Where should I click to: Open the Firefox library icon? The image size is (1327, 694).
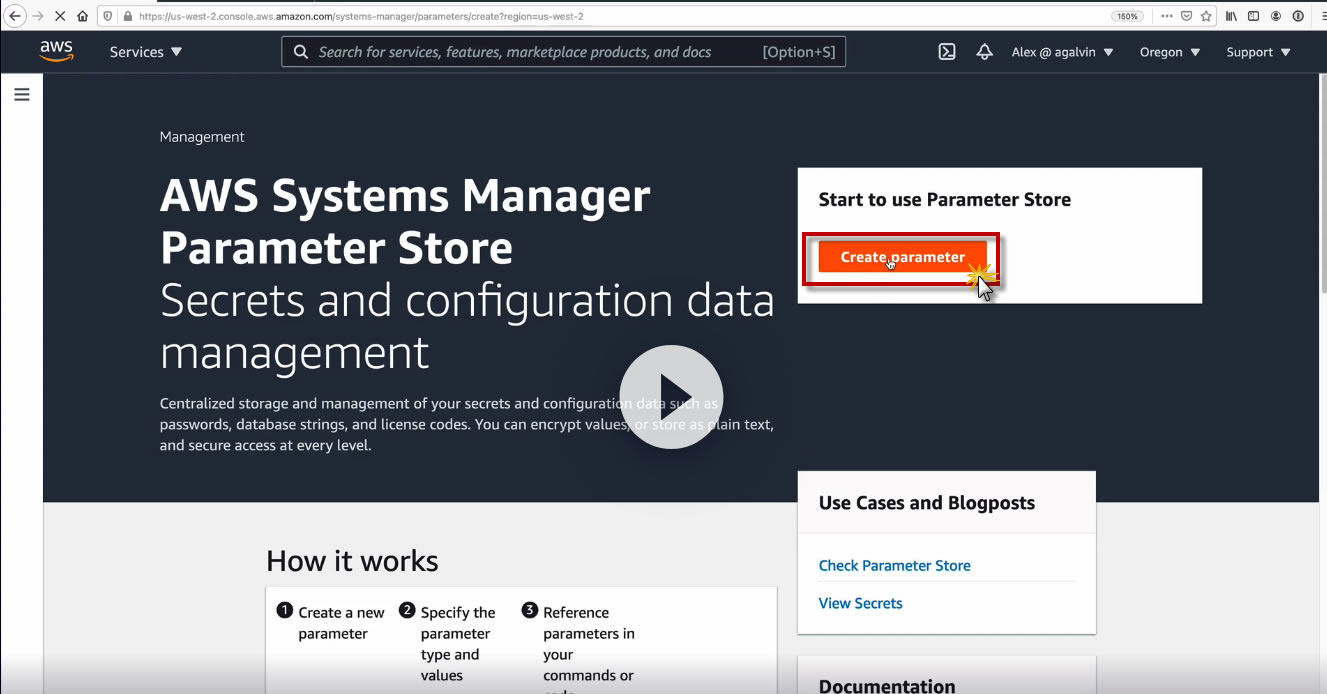pos(1232,16)
